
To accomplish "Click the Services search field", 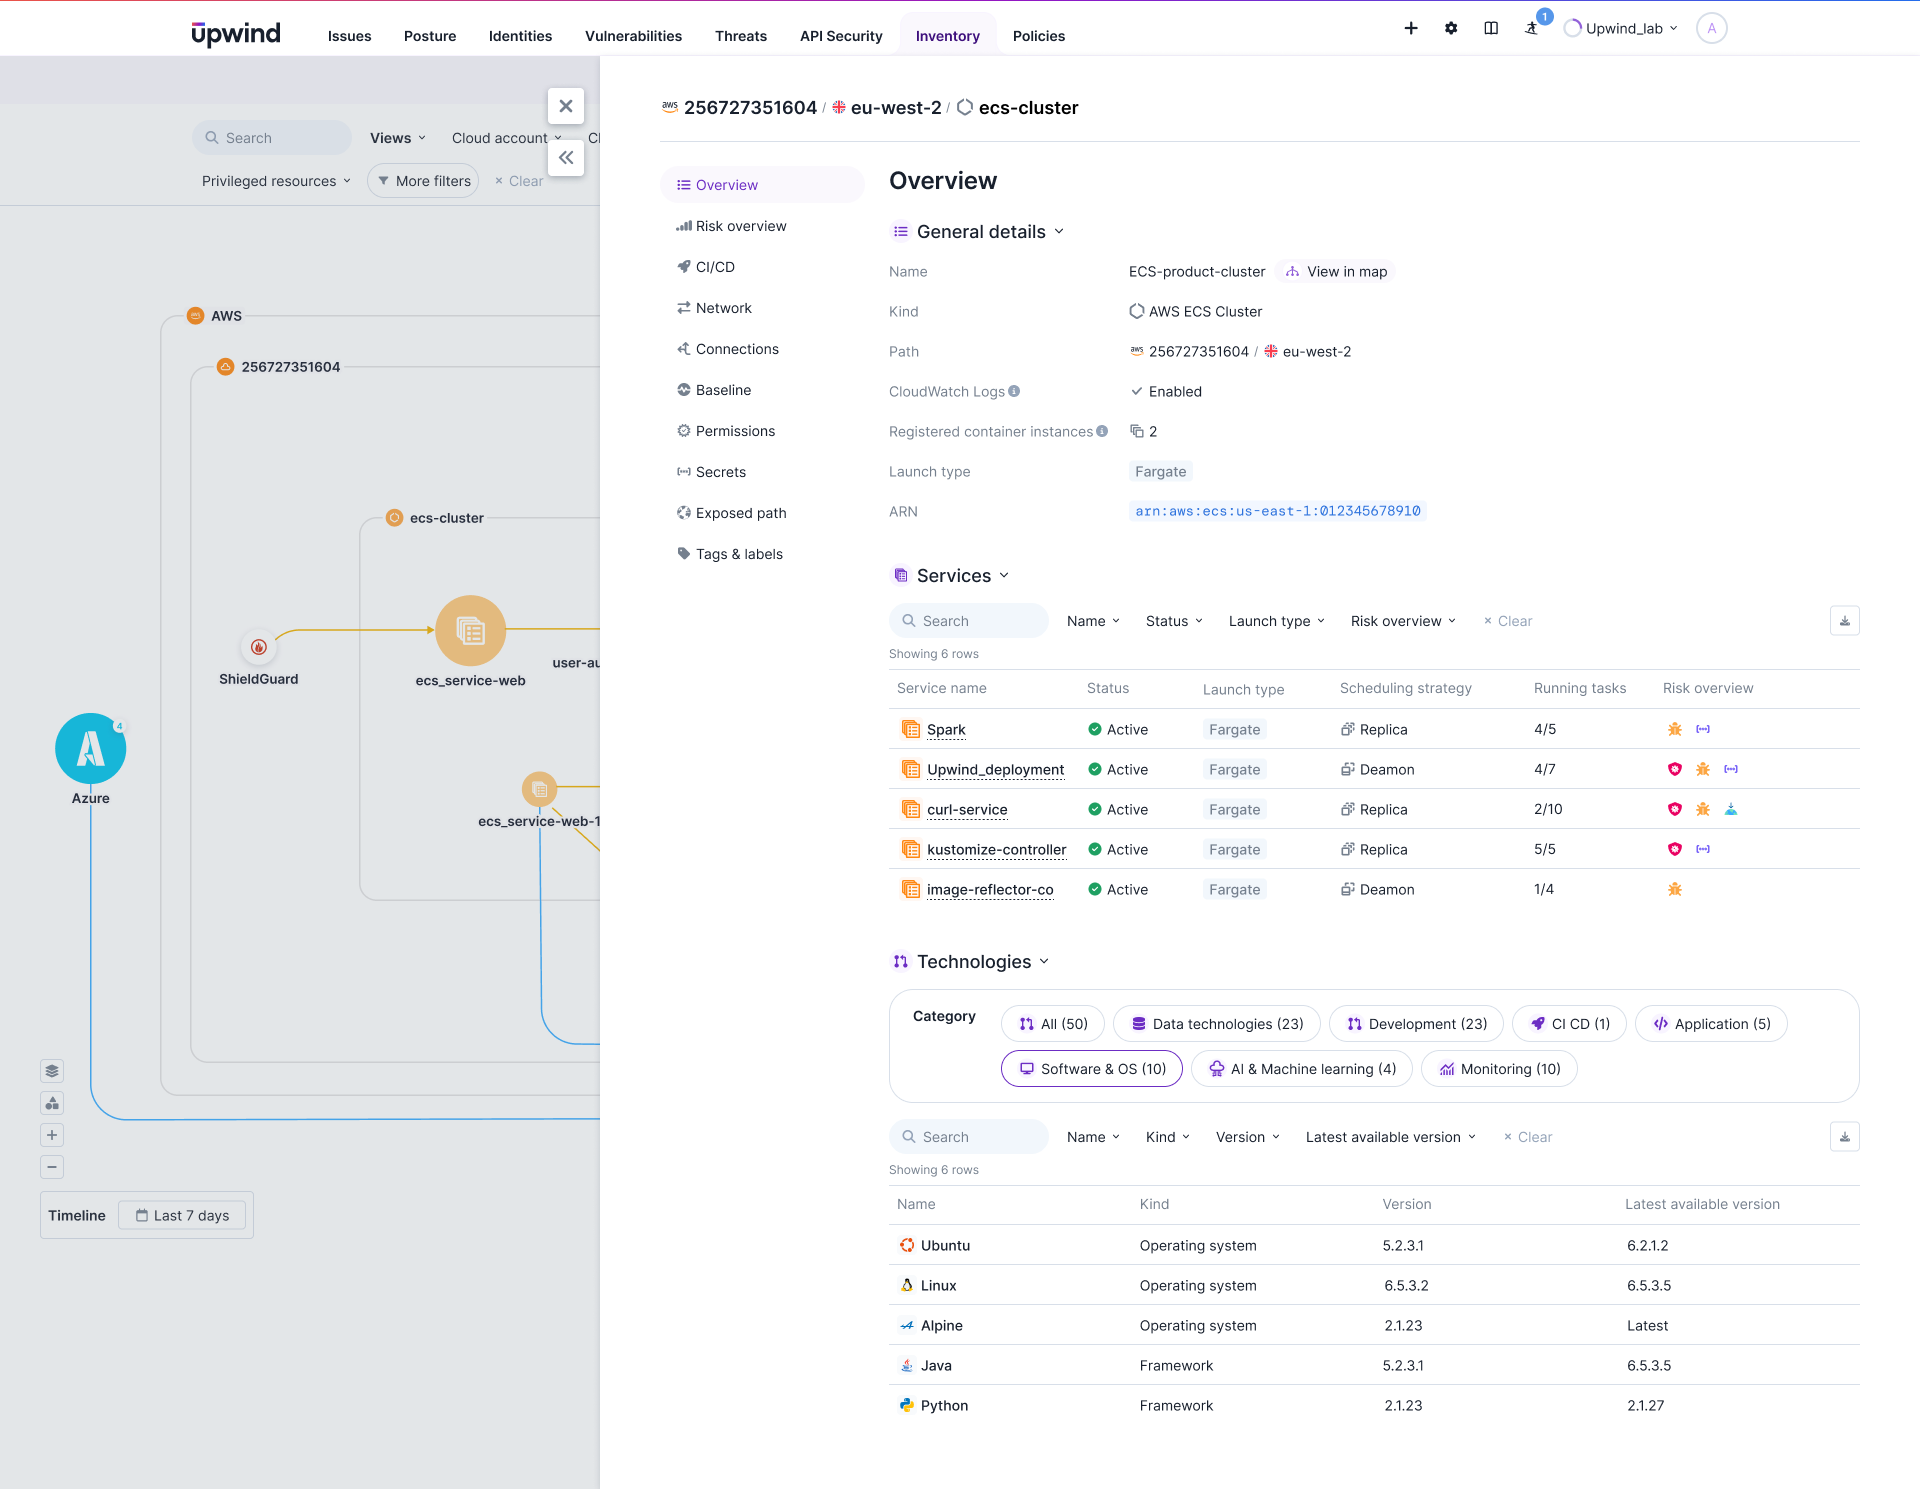I will click(x=969, y=621).
